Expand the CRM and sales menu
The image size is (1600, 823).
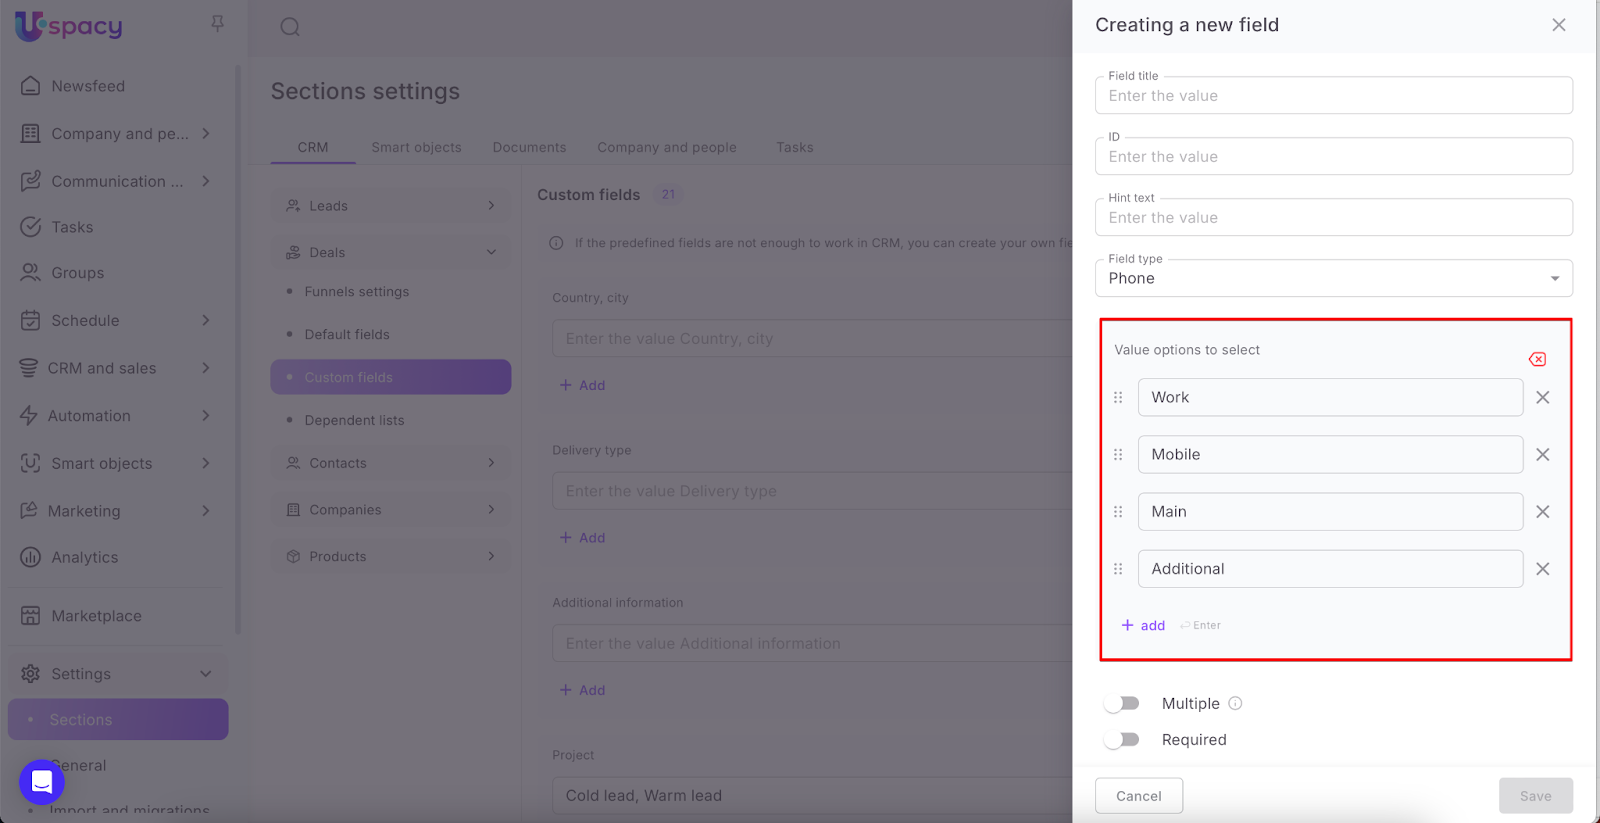click(x=205, y=368)
